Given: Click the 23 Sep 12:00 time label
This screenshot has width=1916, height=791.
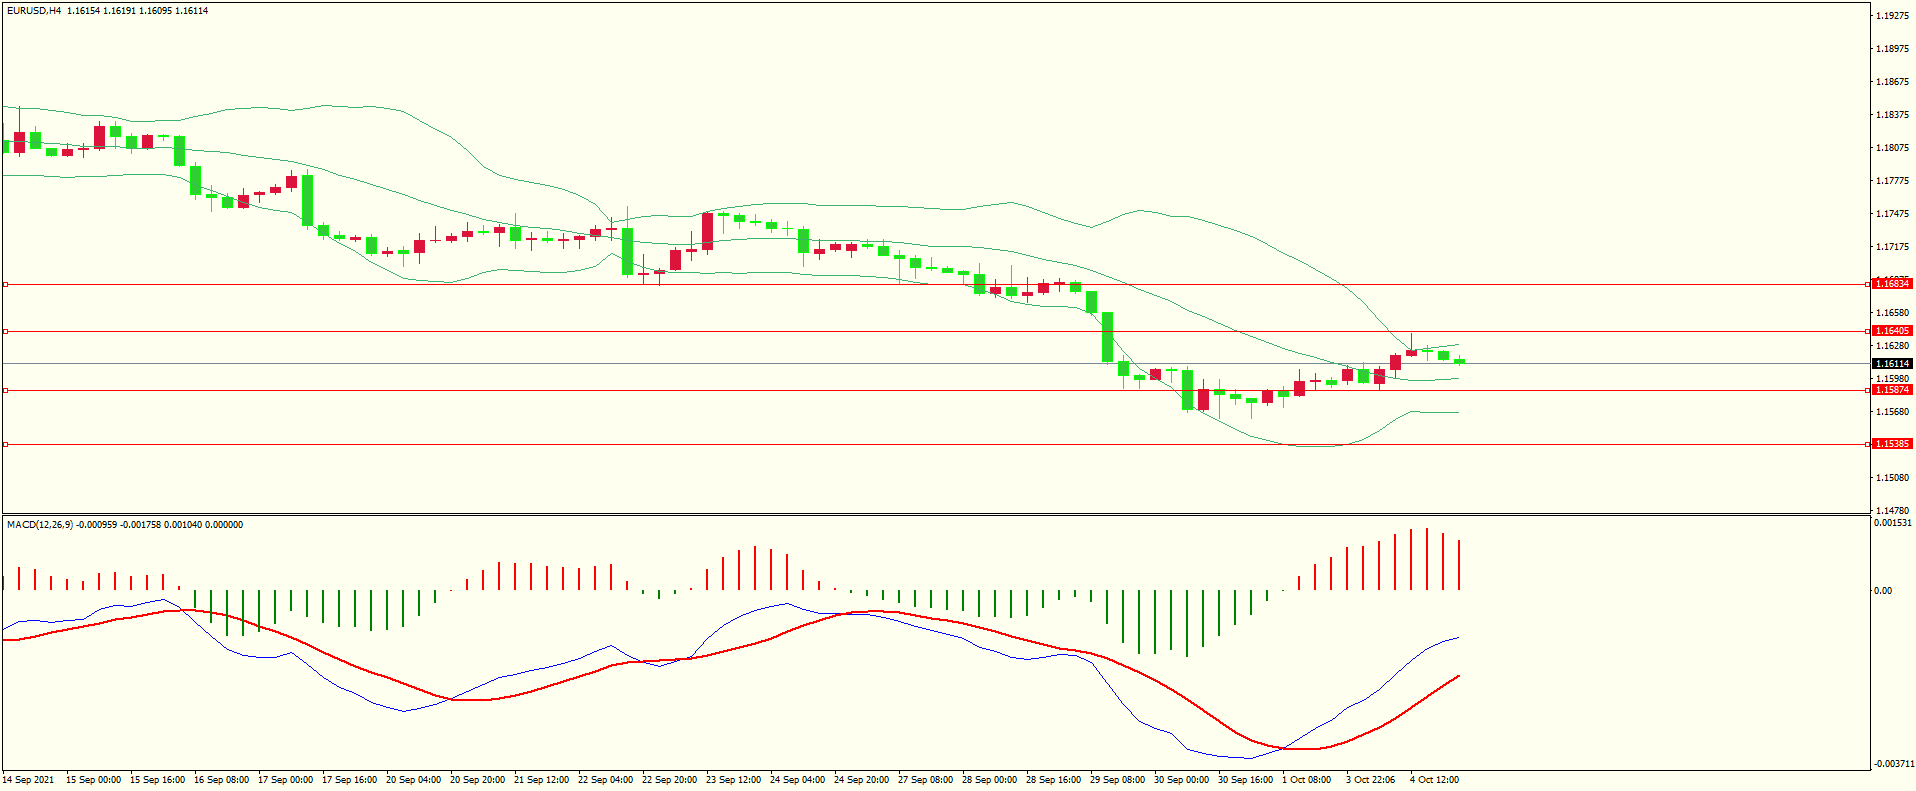Looking at the screenshot, I should click(x=733, y=780).
